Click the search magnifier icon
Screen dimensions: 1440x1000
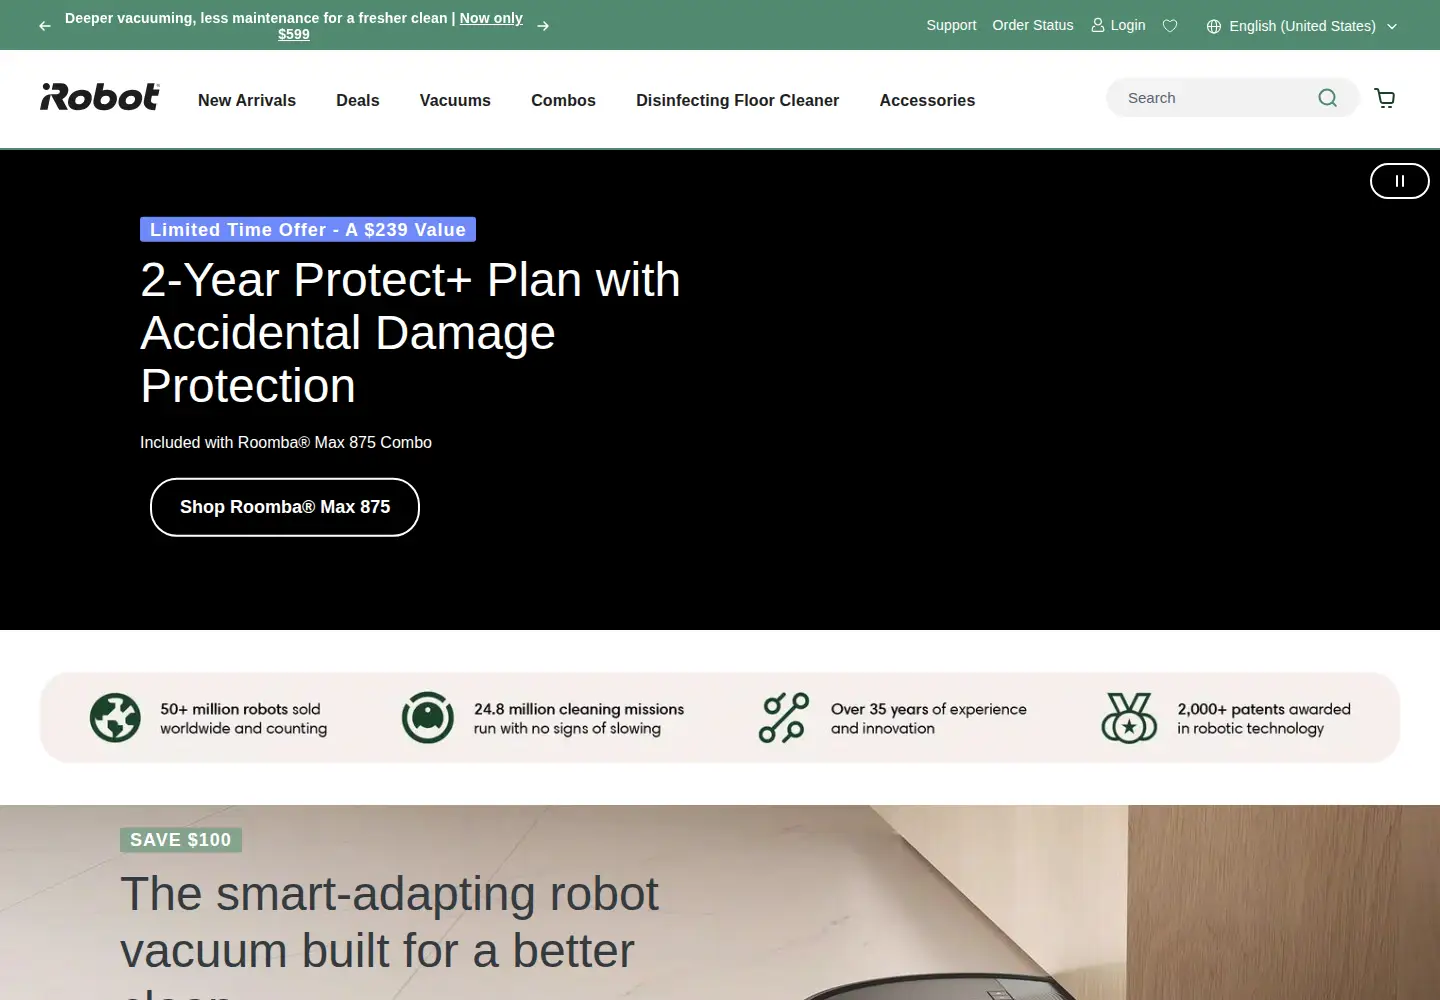tap(1327, 98)
